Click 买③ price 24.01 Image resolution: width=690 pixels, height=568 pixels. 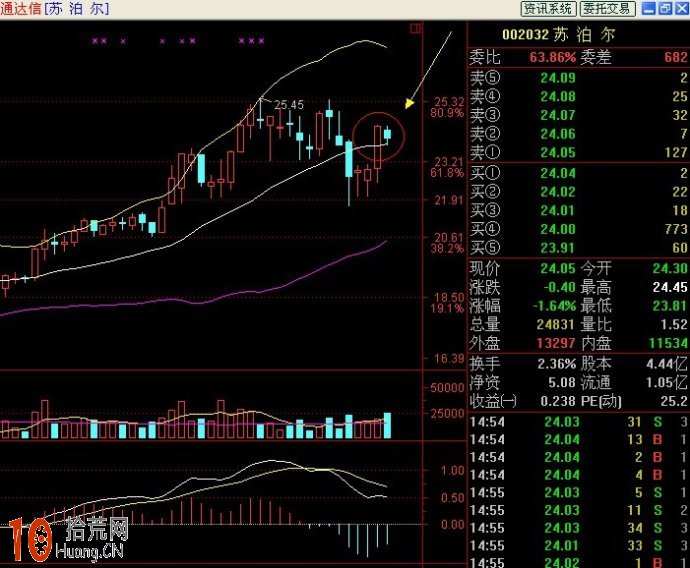(x=558, y=210)
